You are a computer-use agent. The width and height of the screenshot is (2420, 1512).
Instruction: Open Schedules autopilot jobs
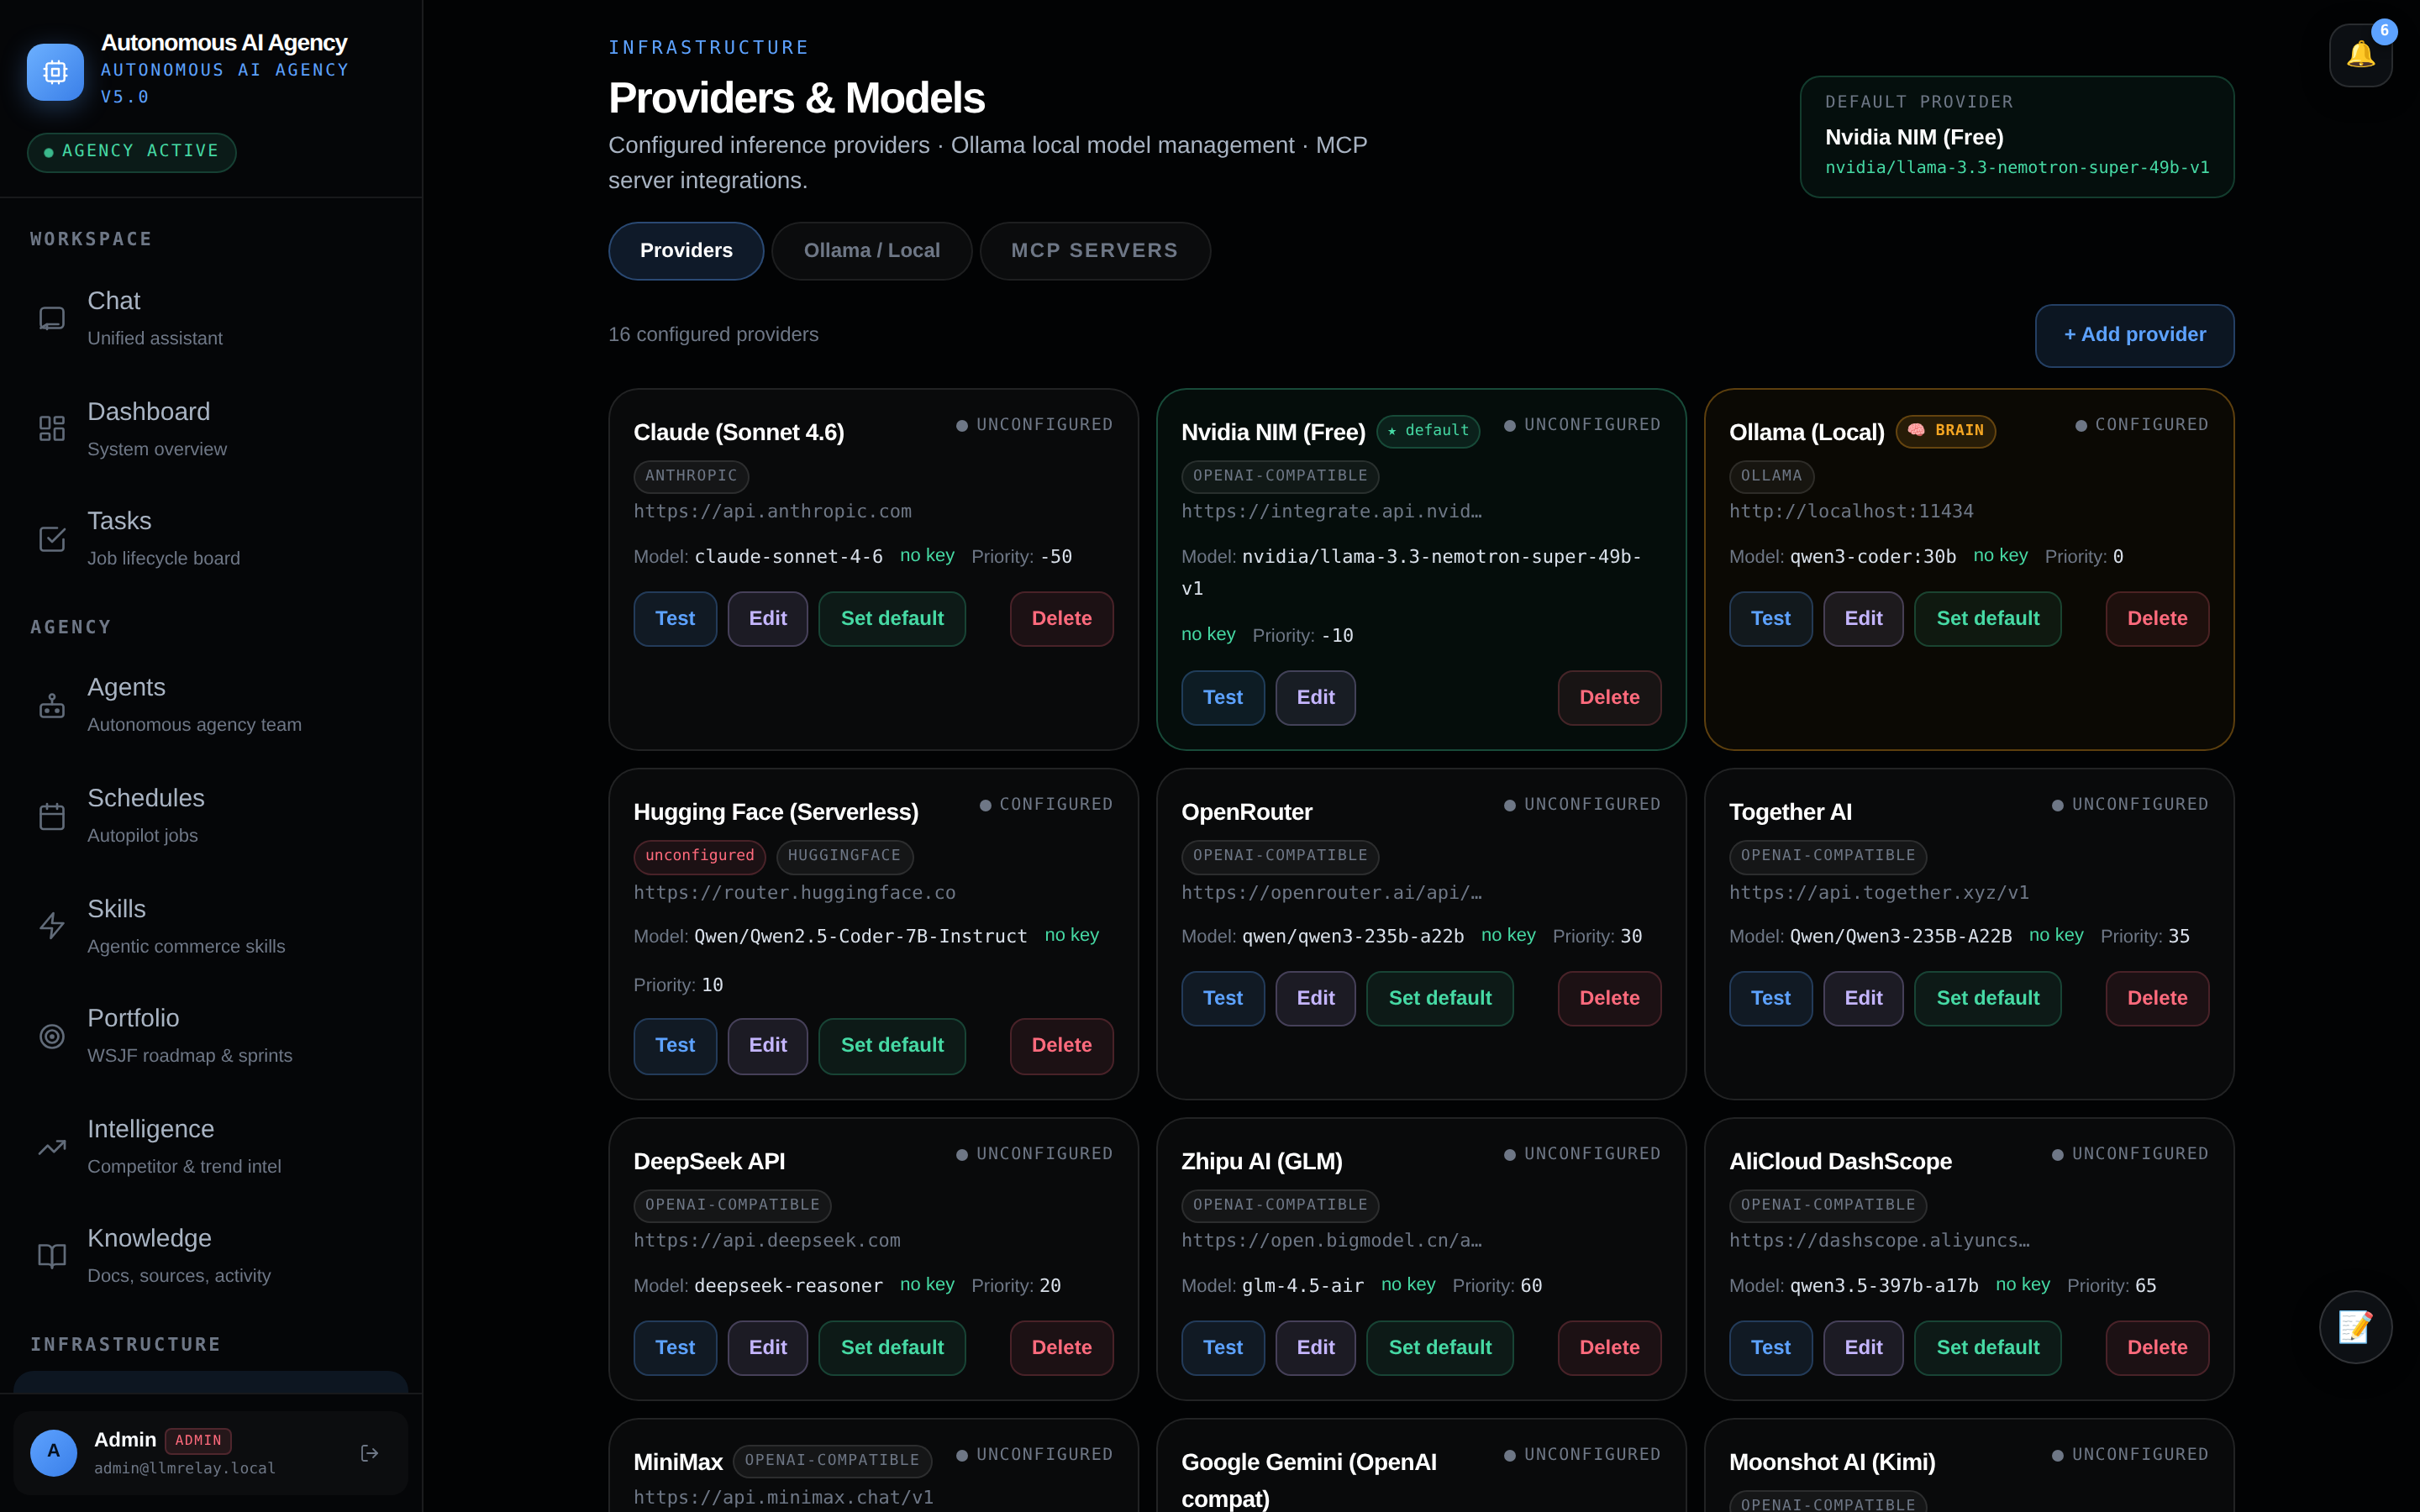pyautogui.click(x=211, y=816)
